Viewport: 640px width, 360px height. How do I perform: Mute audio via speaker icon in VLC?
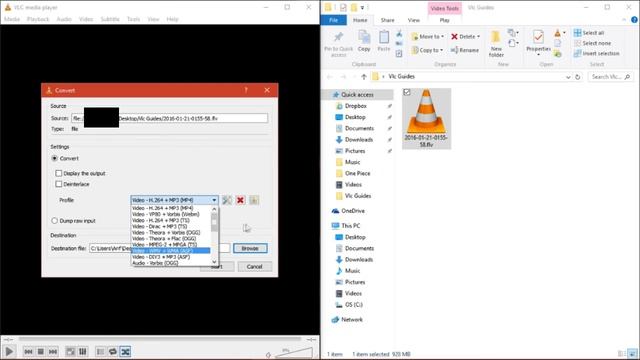pyautogui.click(x=268, y=354)
